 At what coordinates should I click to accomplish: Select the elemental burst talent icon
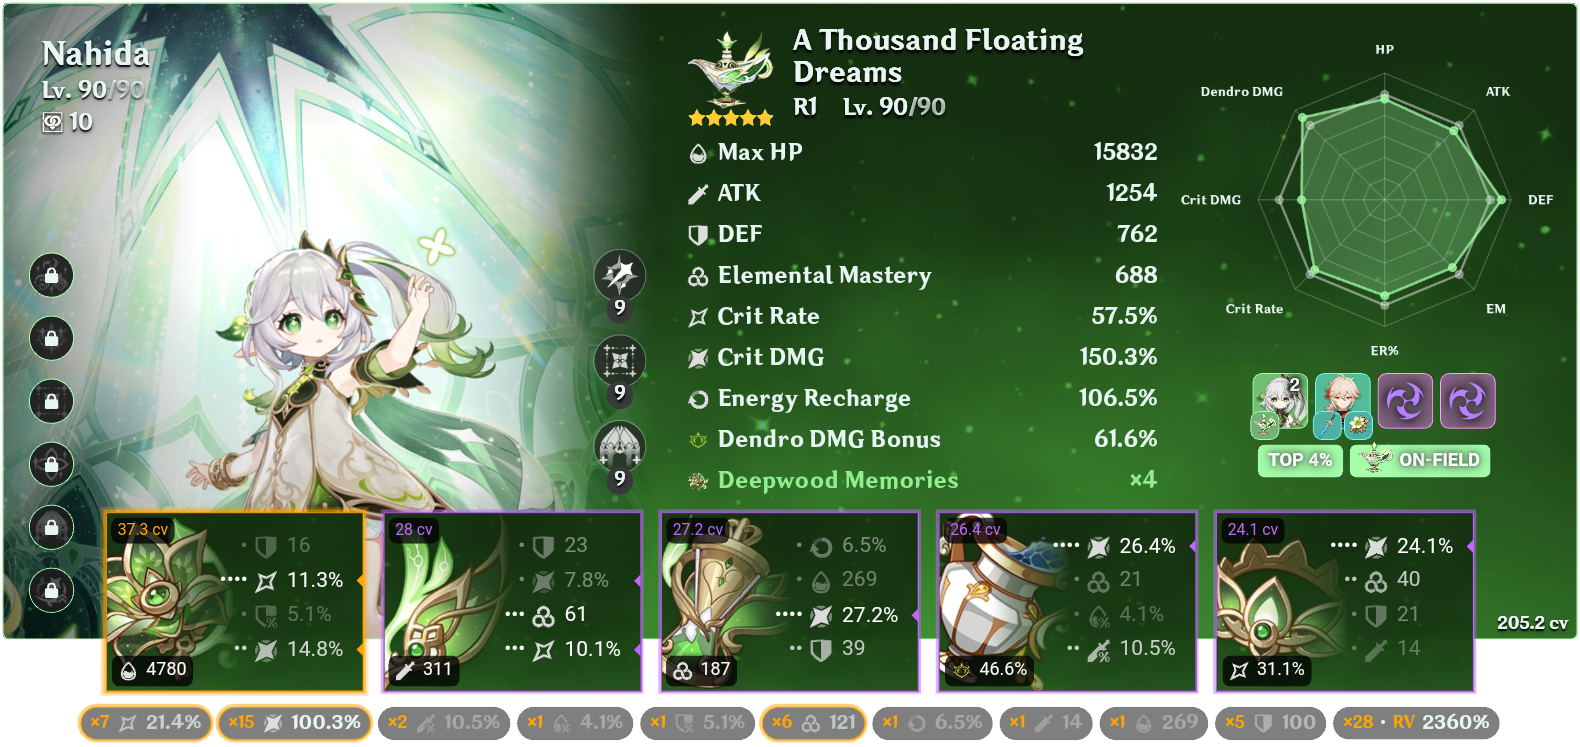[x=620, y=446]
